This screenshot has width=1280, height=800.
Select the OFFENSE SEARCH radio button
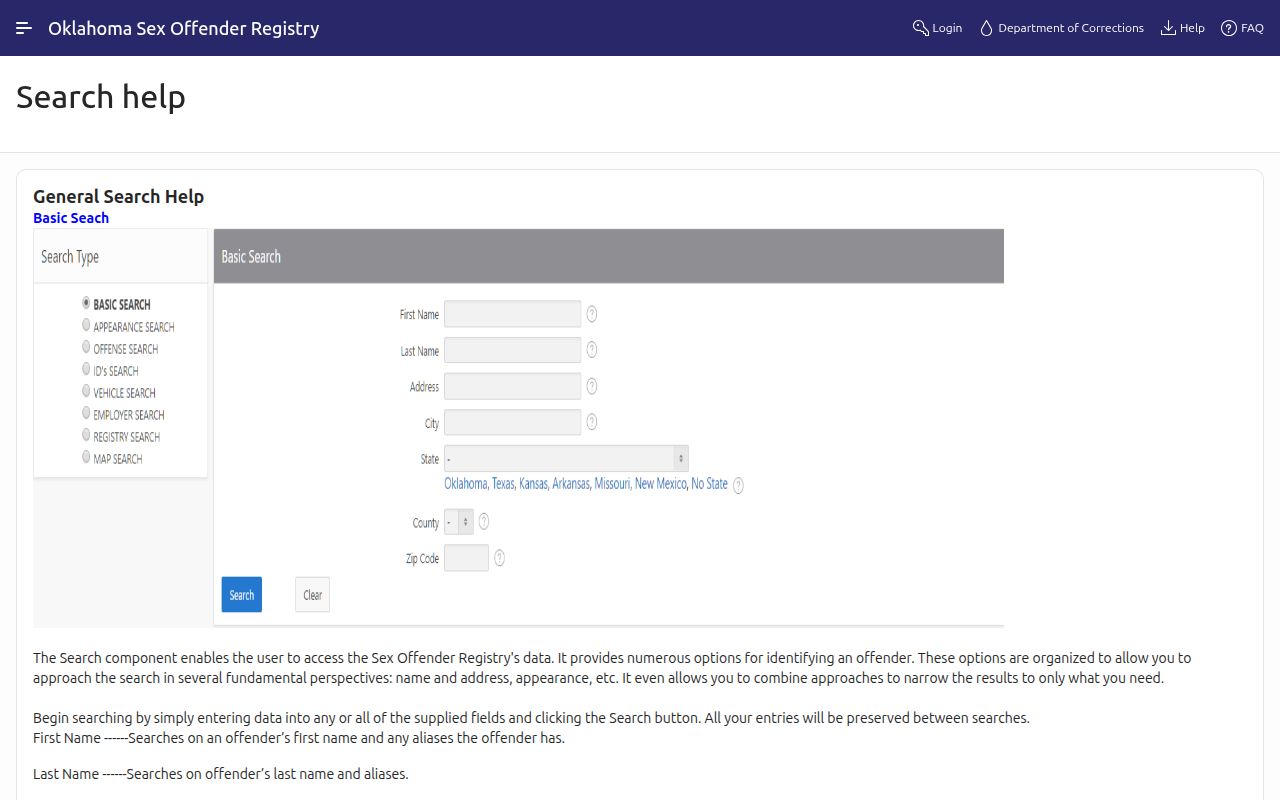point(86,347)
